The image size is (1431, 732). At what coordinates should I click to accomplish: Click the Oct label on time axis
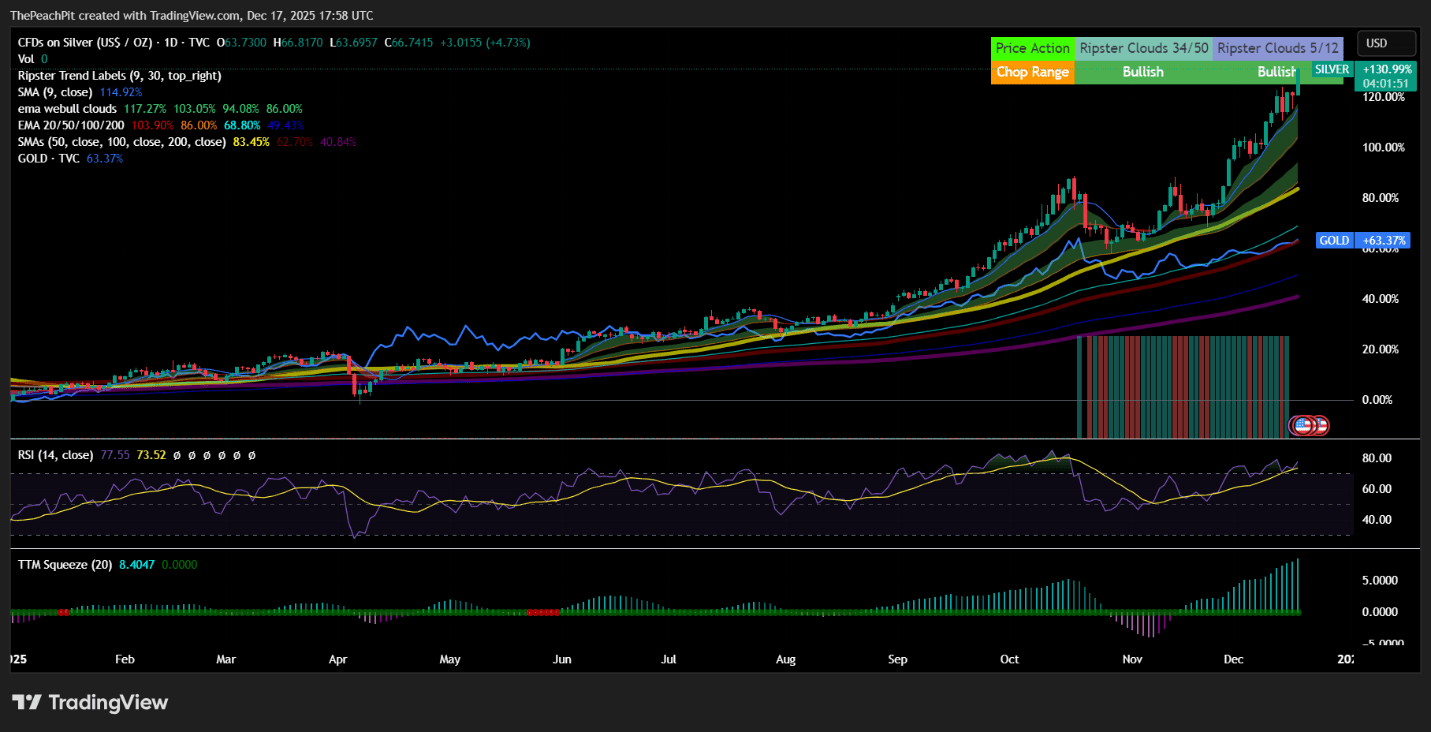point(1010,660)
